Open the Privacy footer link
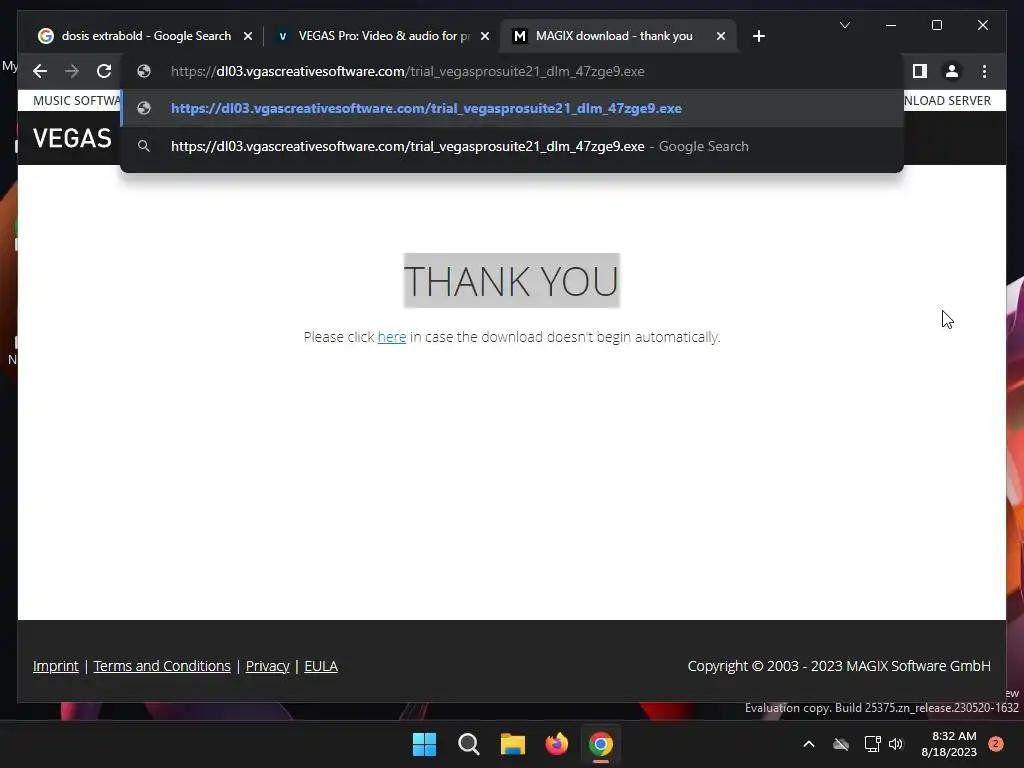The width and height of the screenshot is (1024, 768). 268,666
